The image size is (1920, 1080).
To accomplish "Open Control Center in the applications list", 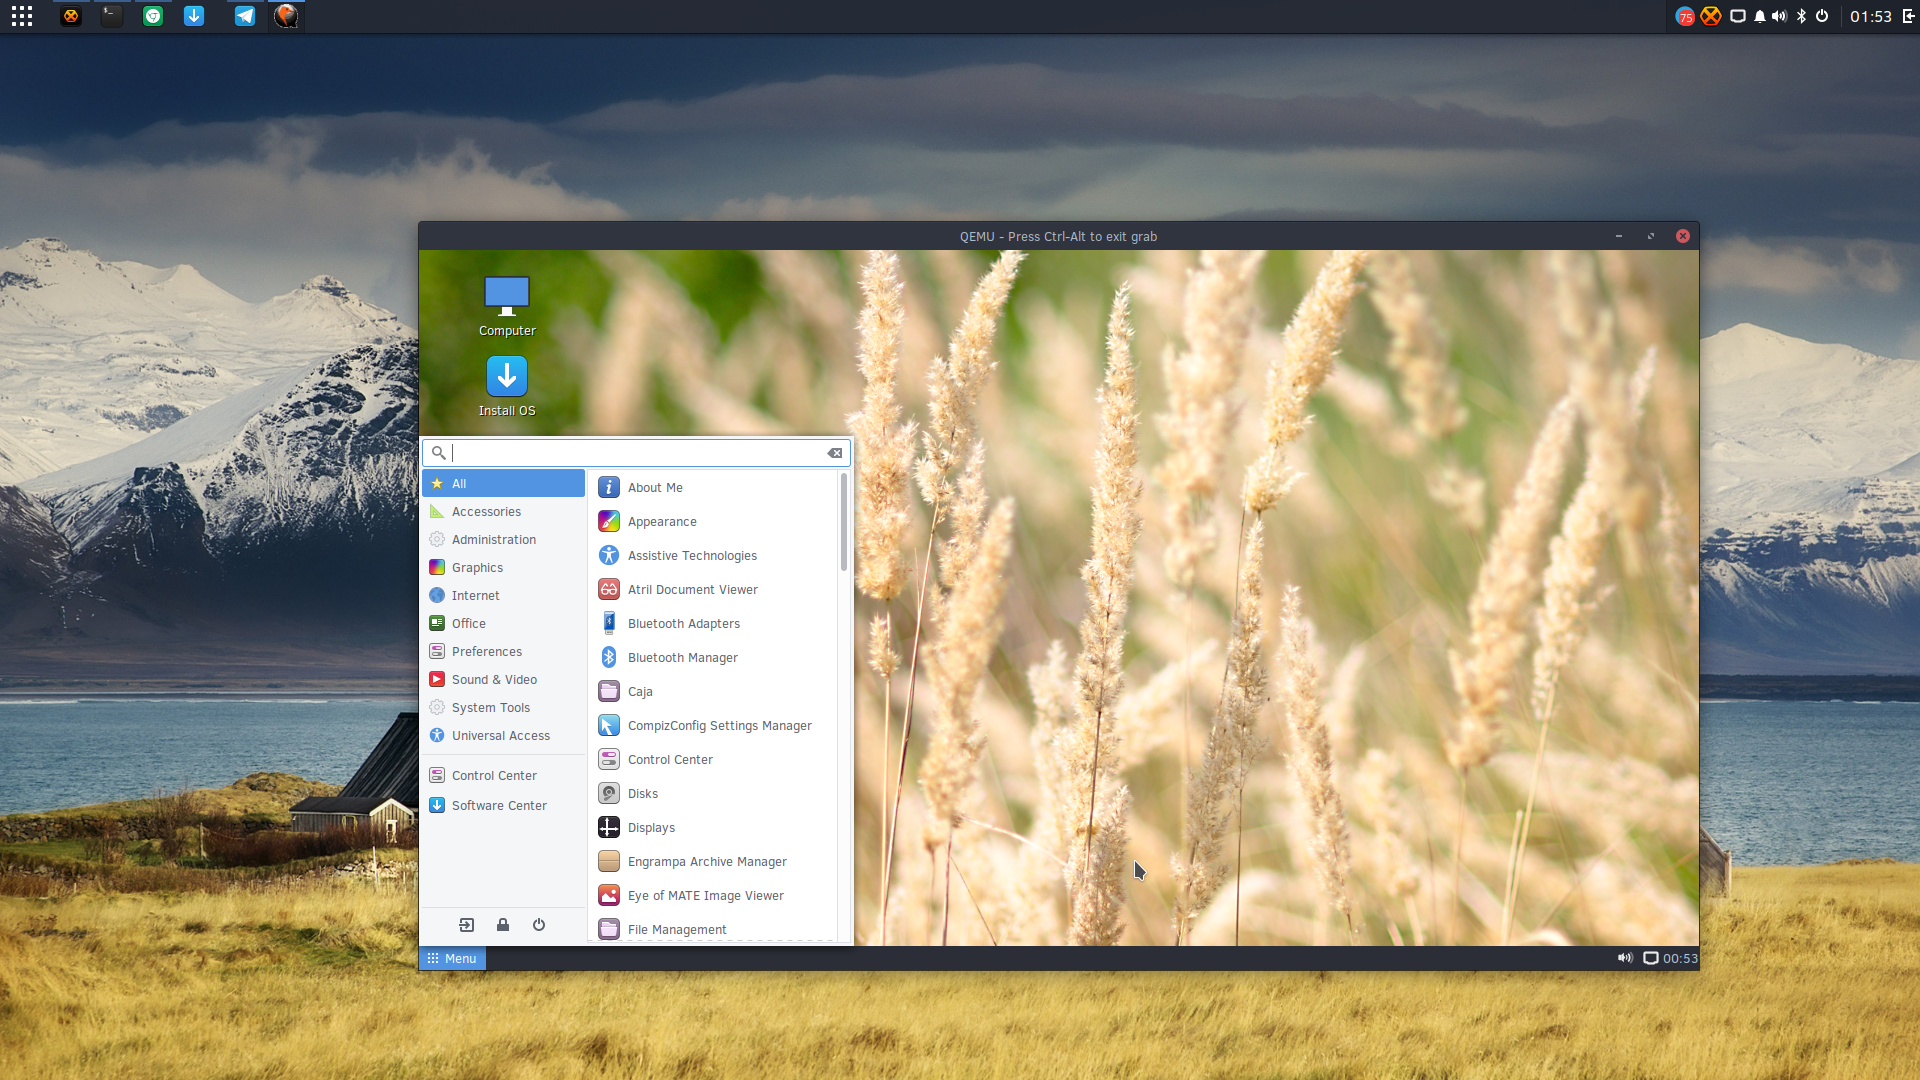I will [x=714, y=759].
